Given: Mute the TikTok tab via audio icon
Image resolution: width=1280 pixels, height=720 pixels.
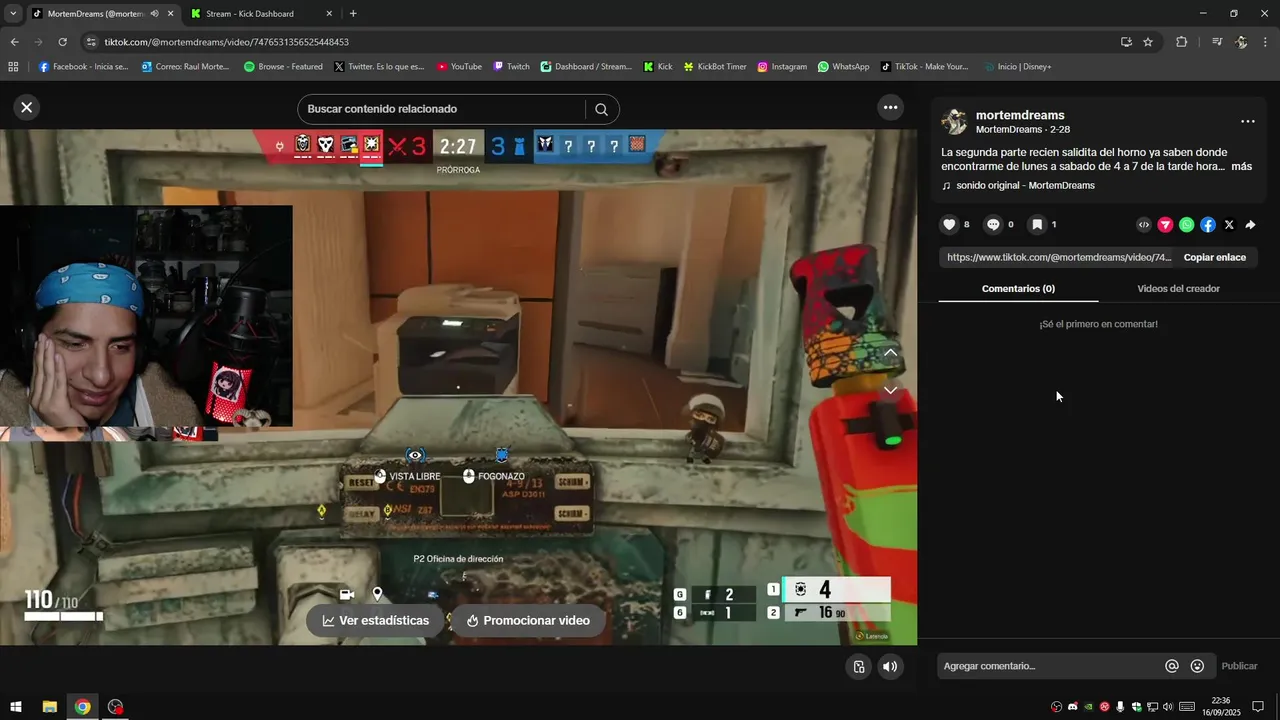Looking at the screenshot, I should coord(154,14).
